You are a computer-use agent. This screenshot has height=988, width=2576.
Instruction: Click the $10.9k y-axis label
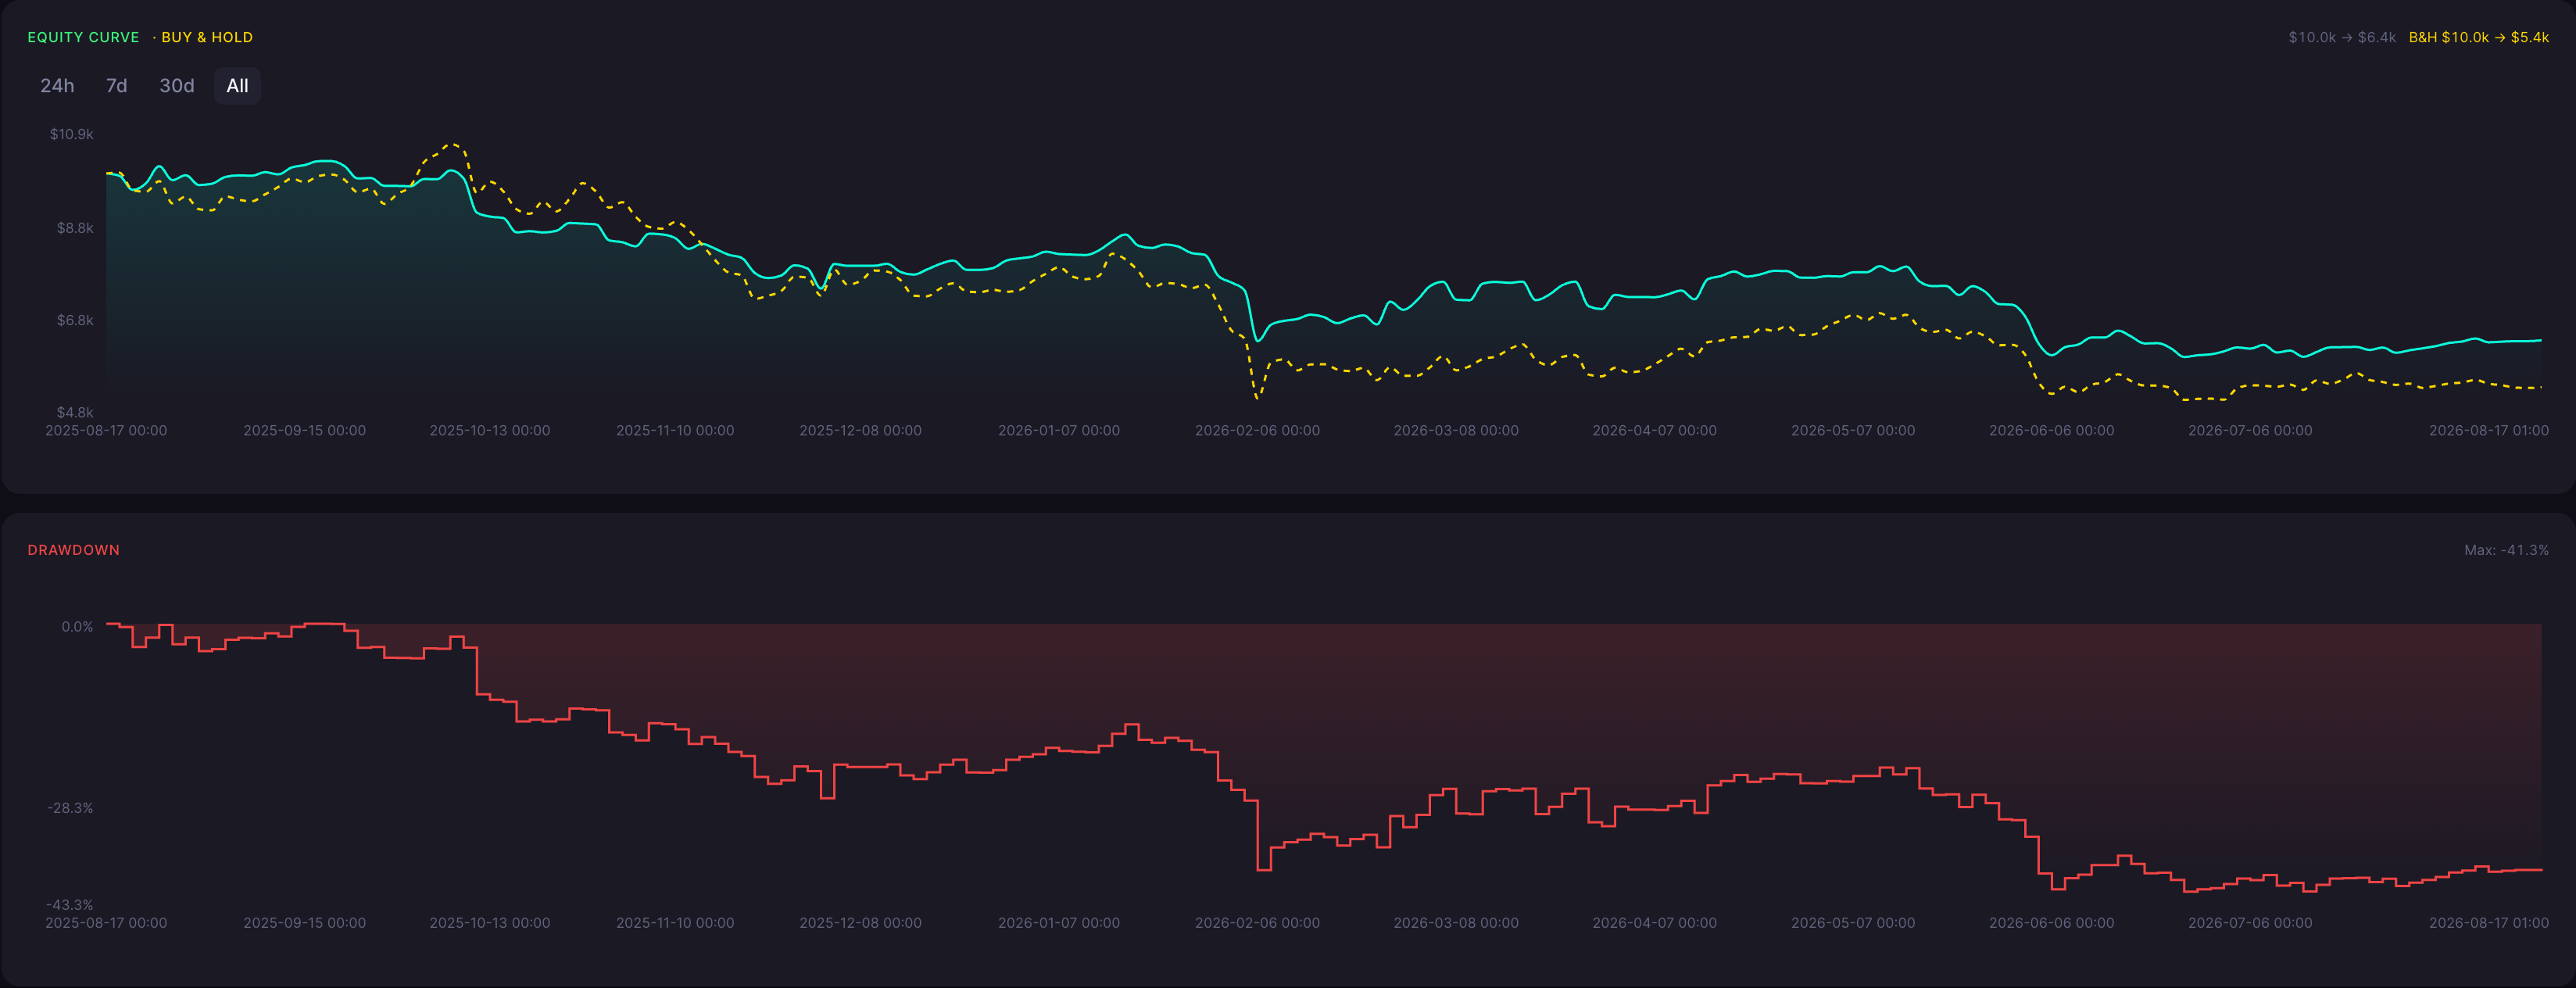click(x=72, y=134)
